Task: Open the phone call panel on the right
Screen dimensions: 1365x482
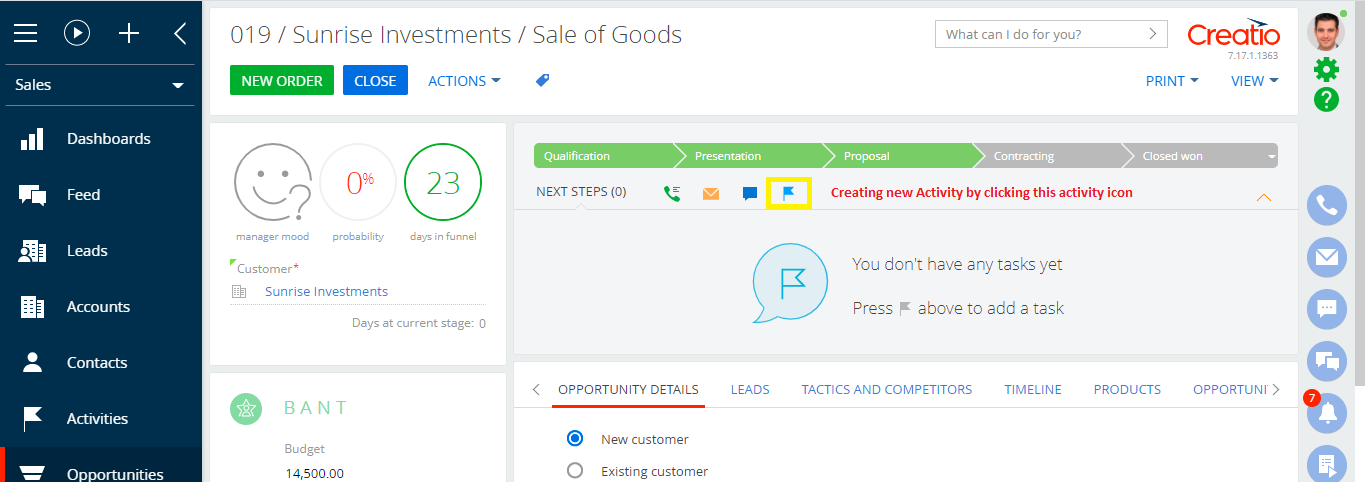Action: [x=1327, y=206]
